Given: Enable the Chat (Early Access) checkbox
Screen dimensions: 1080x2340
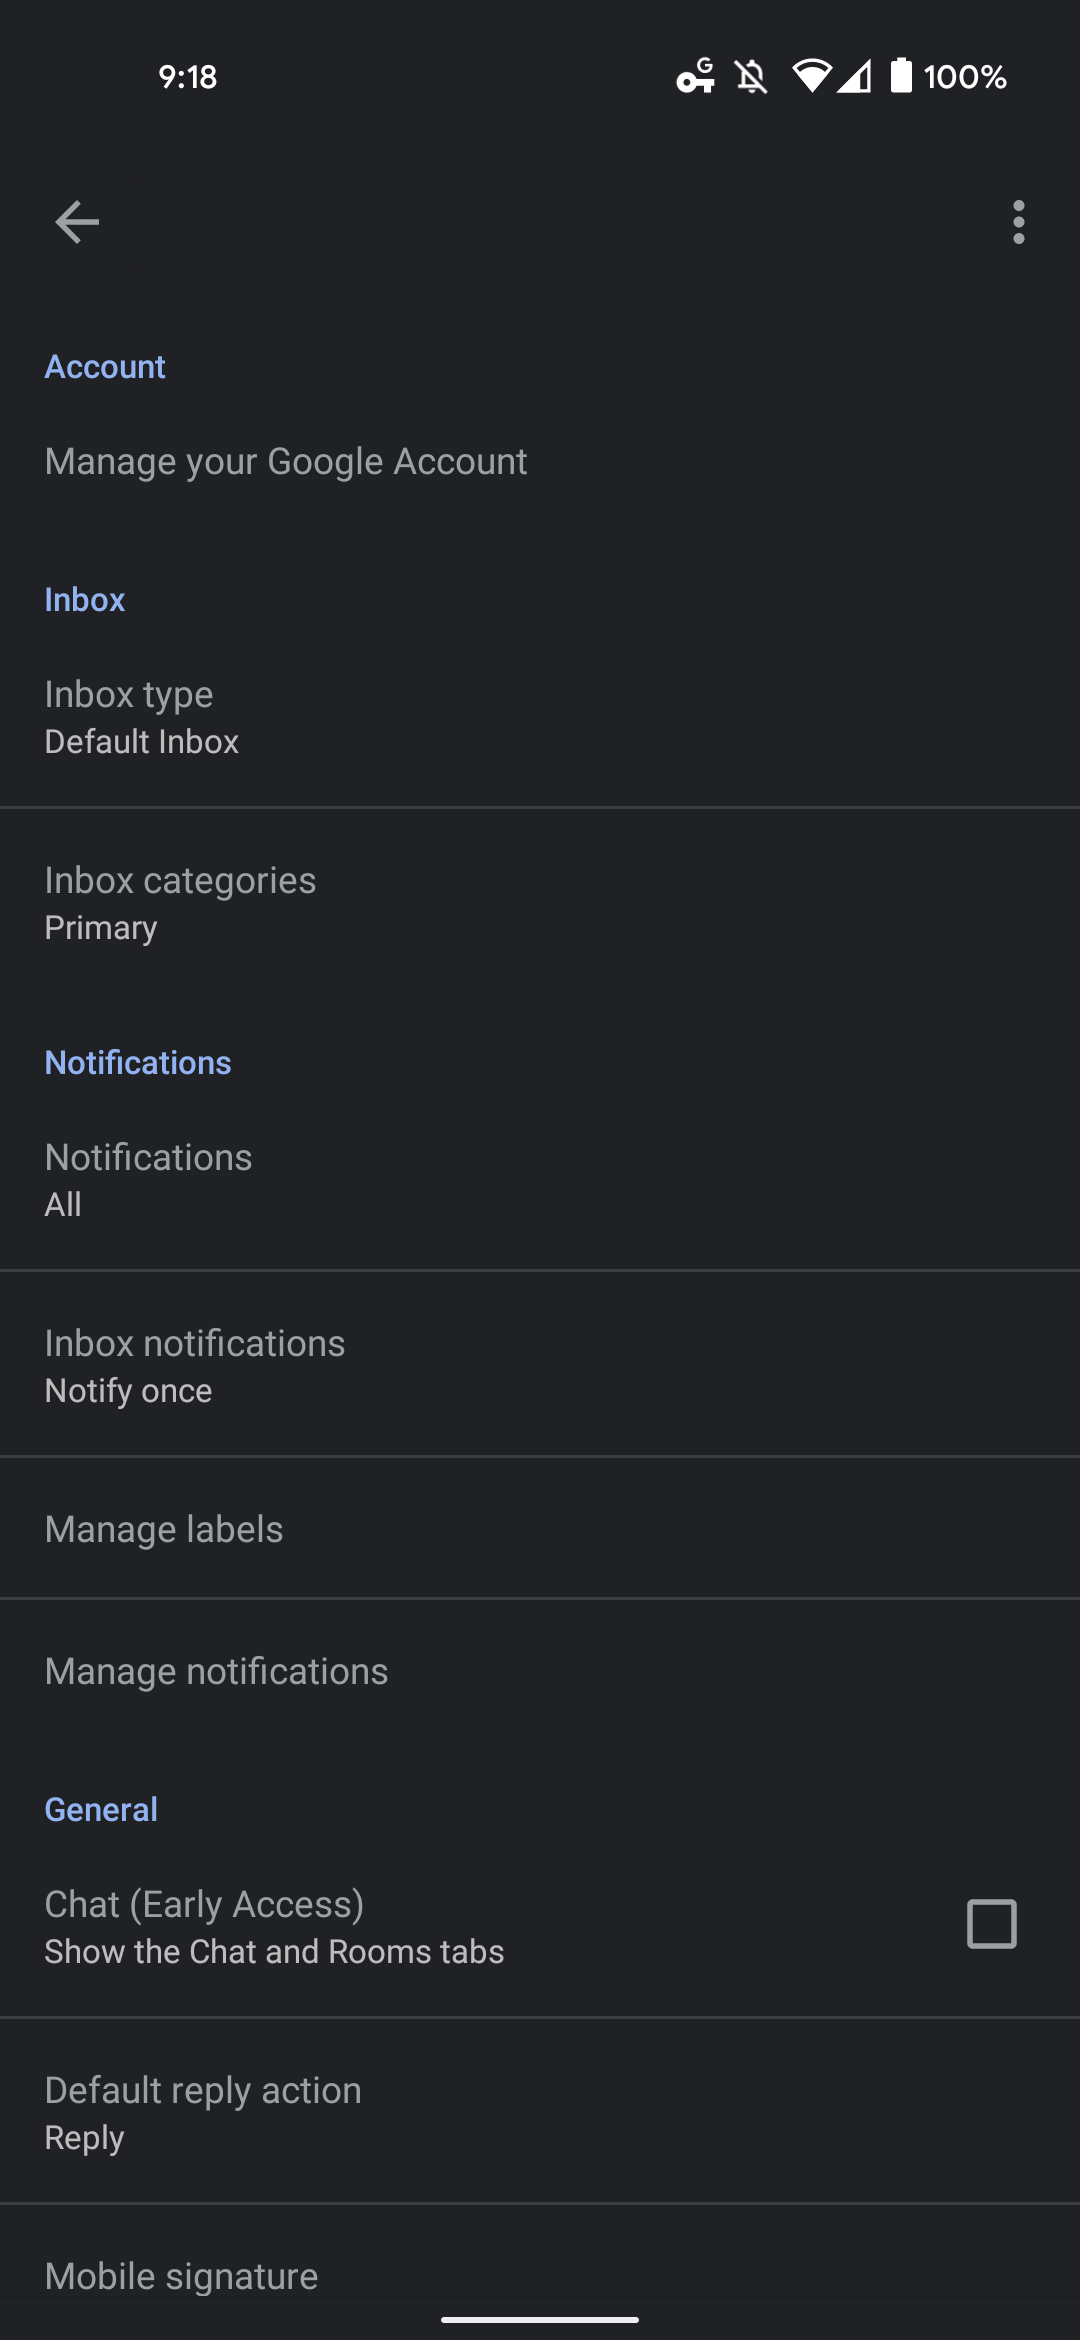Looking at the screenshot, I should 991,1924.
